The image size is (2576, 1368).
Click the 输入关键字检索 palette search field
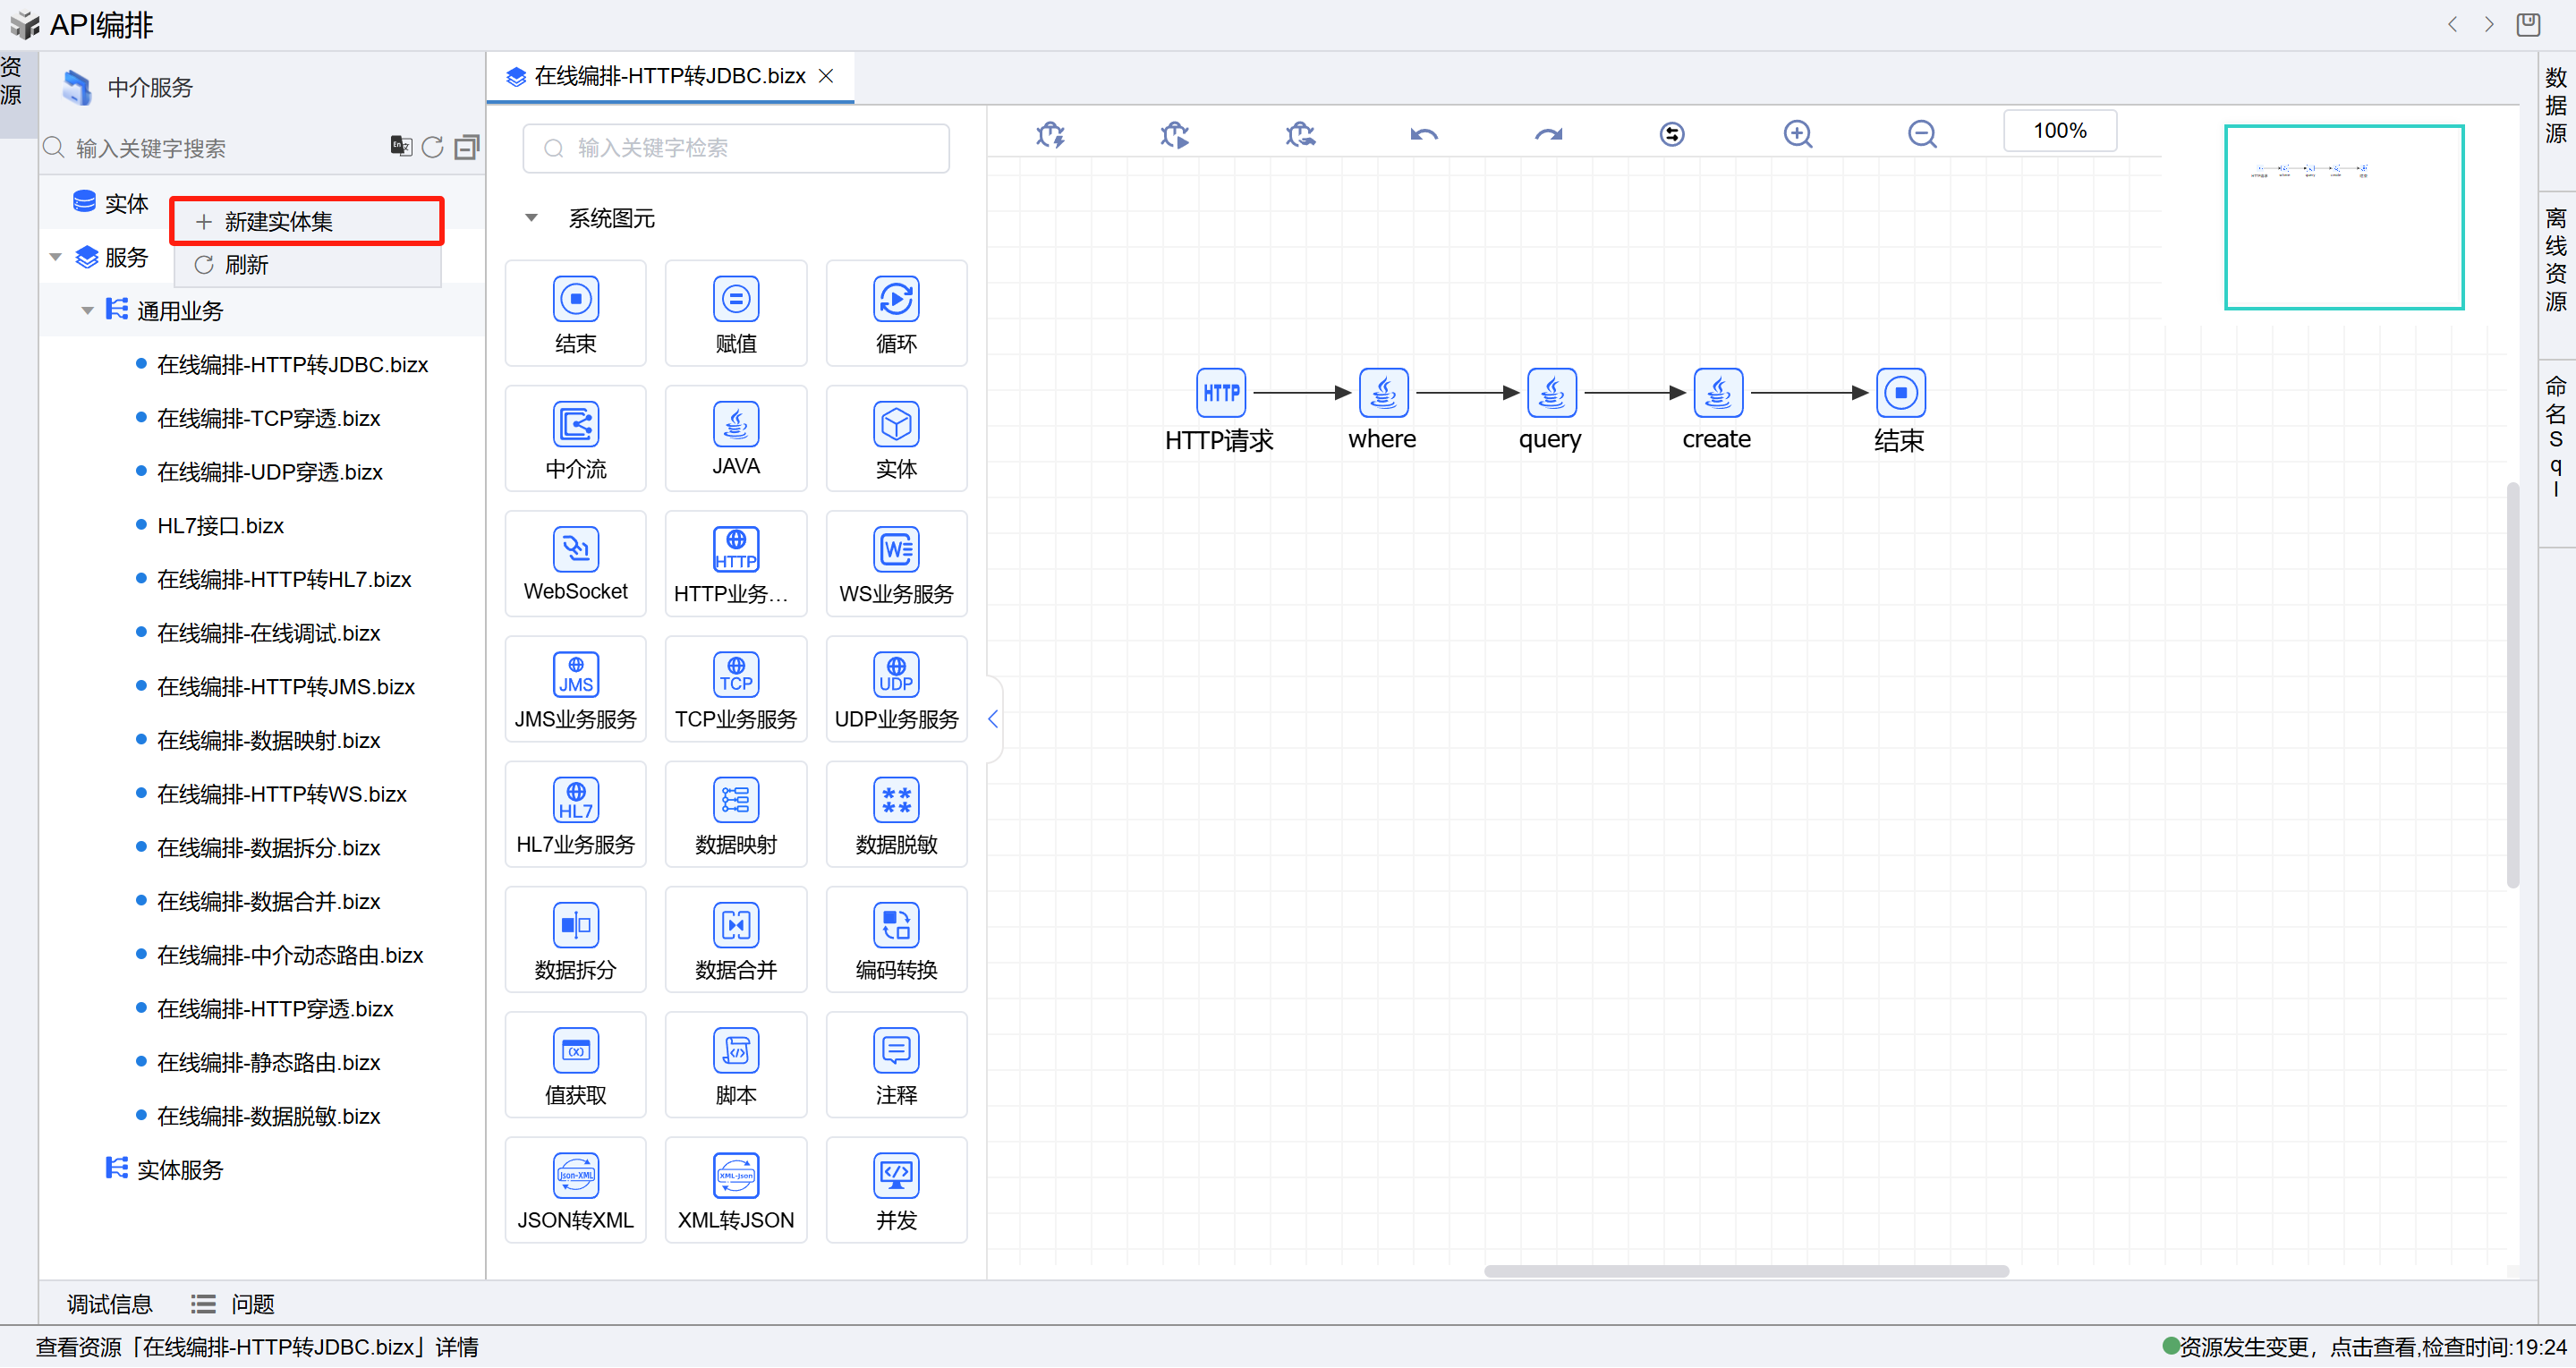click(x=735, y=148)
